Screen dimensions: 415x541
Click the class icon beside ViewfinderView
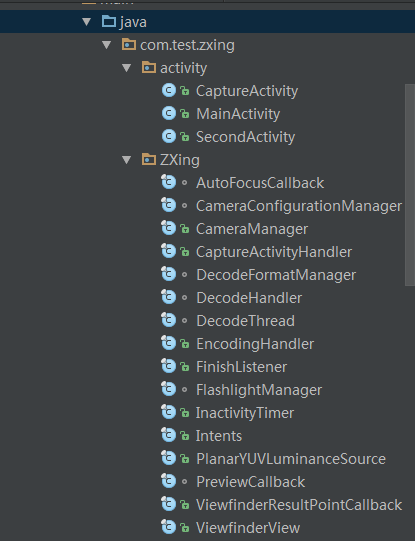pyautogui.click(x=169, y=527)
